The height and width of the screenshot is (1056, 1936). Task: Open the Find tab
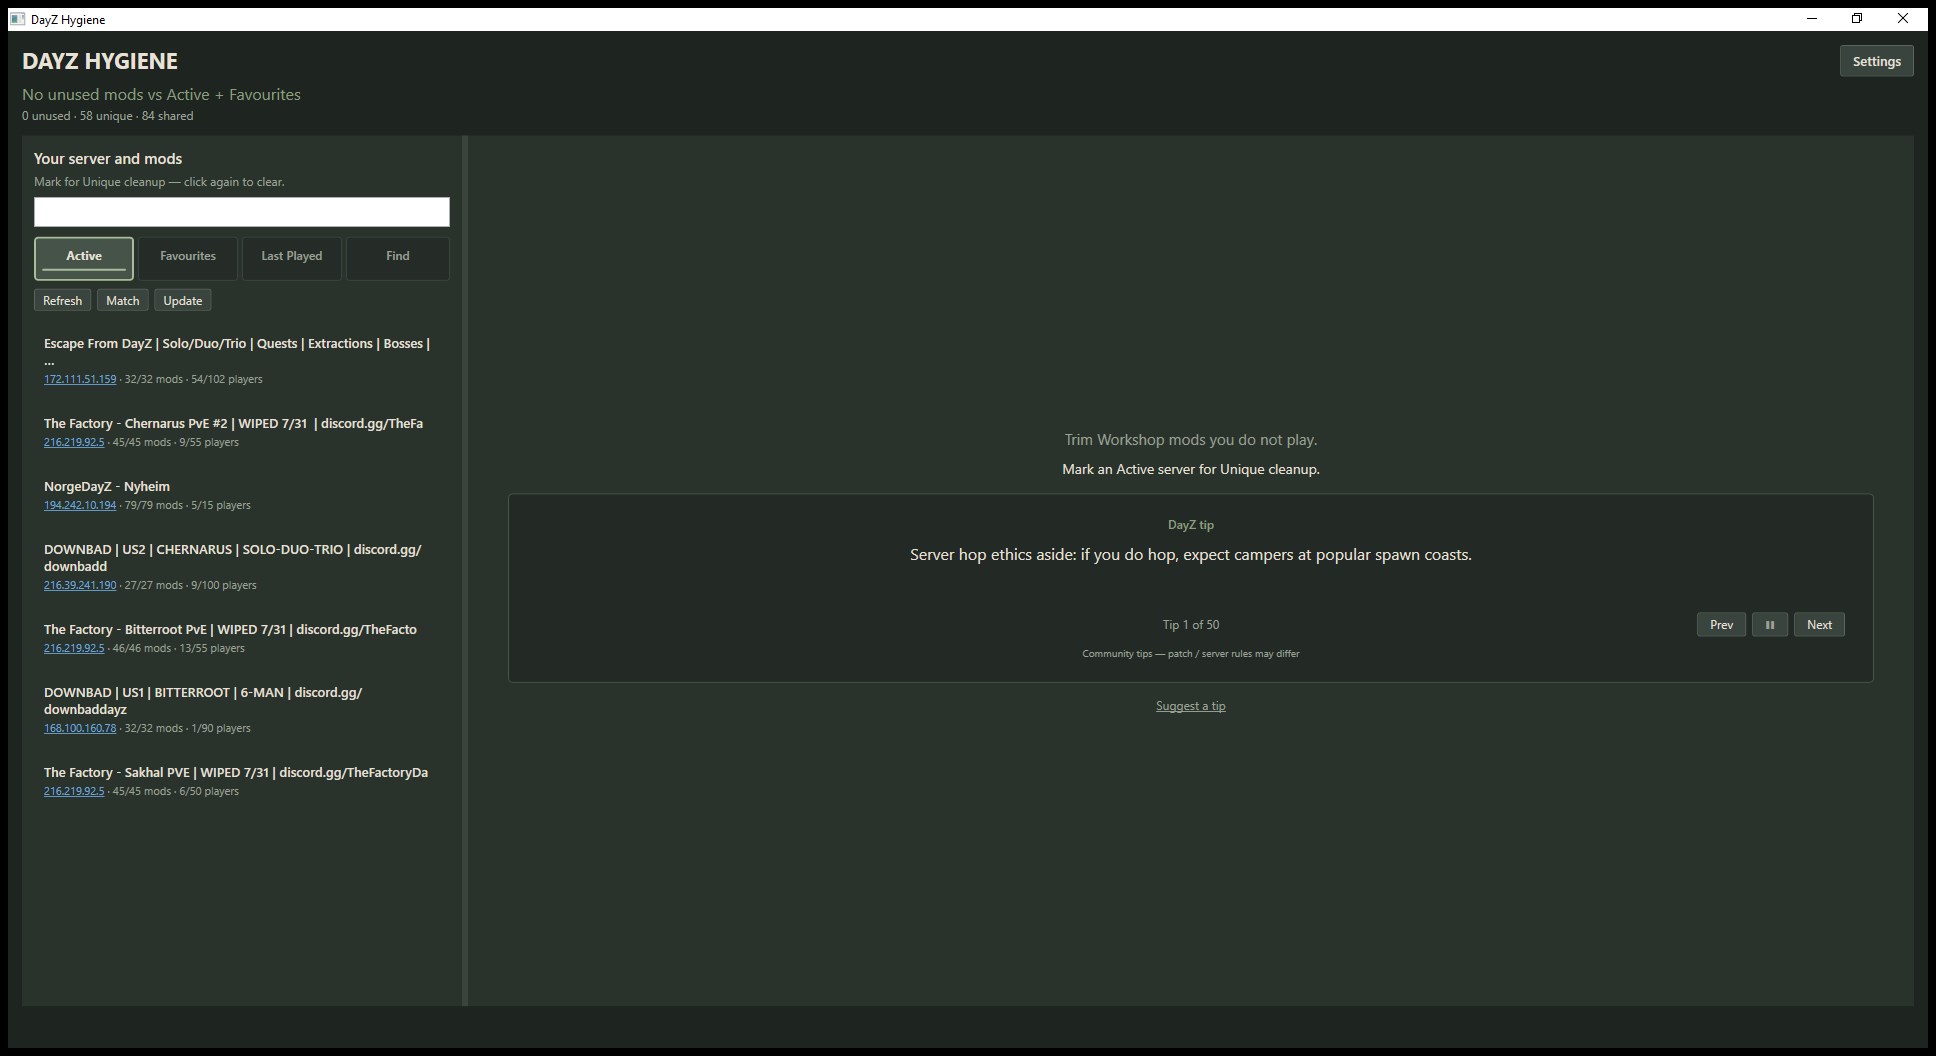397,258
